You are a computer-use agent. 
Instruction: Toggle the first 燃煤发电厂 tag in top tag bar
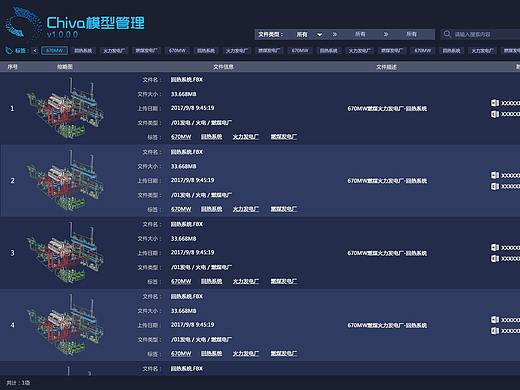point(146,51)
